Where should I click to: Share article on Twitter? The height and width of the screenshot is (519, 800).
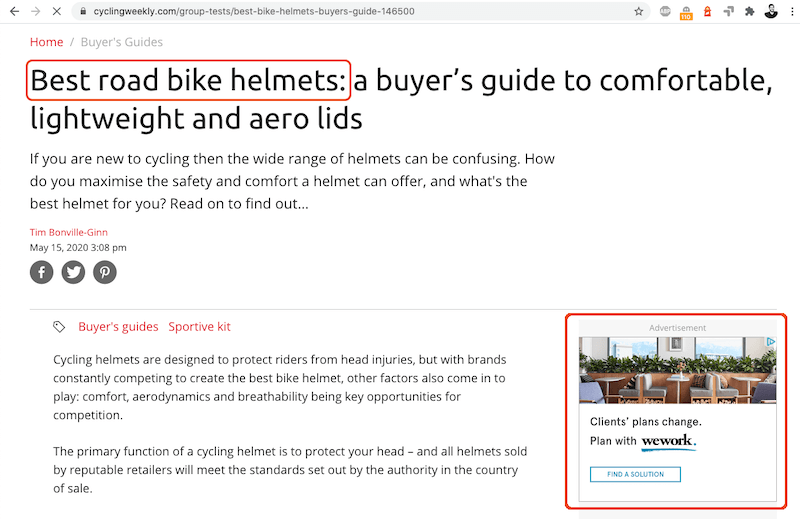(x=73, y=272)
